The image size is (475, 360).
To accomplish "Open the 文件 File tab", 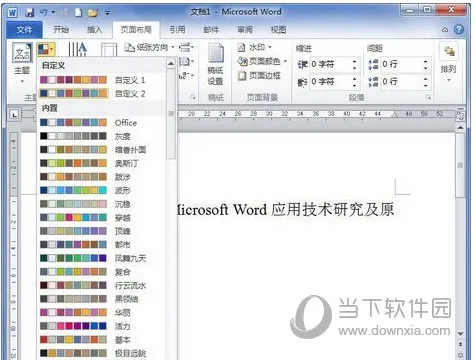I will coord(24,30).
